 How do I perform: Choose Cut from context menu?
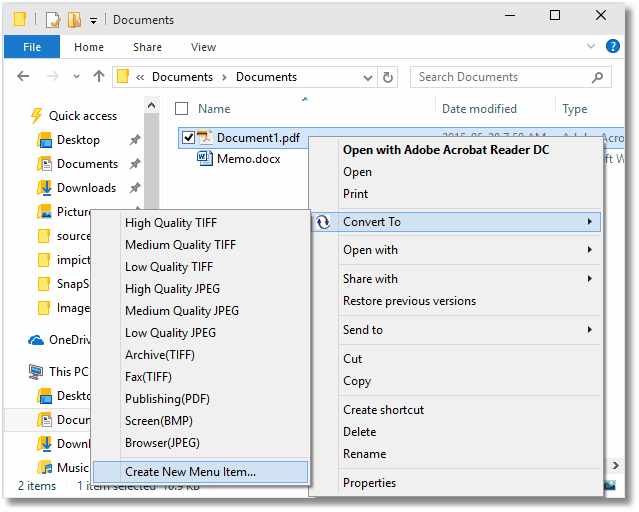coord(353,359)
